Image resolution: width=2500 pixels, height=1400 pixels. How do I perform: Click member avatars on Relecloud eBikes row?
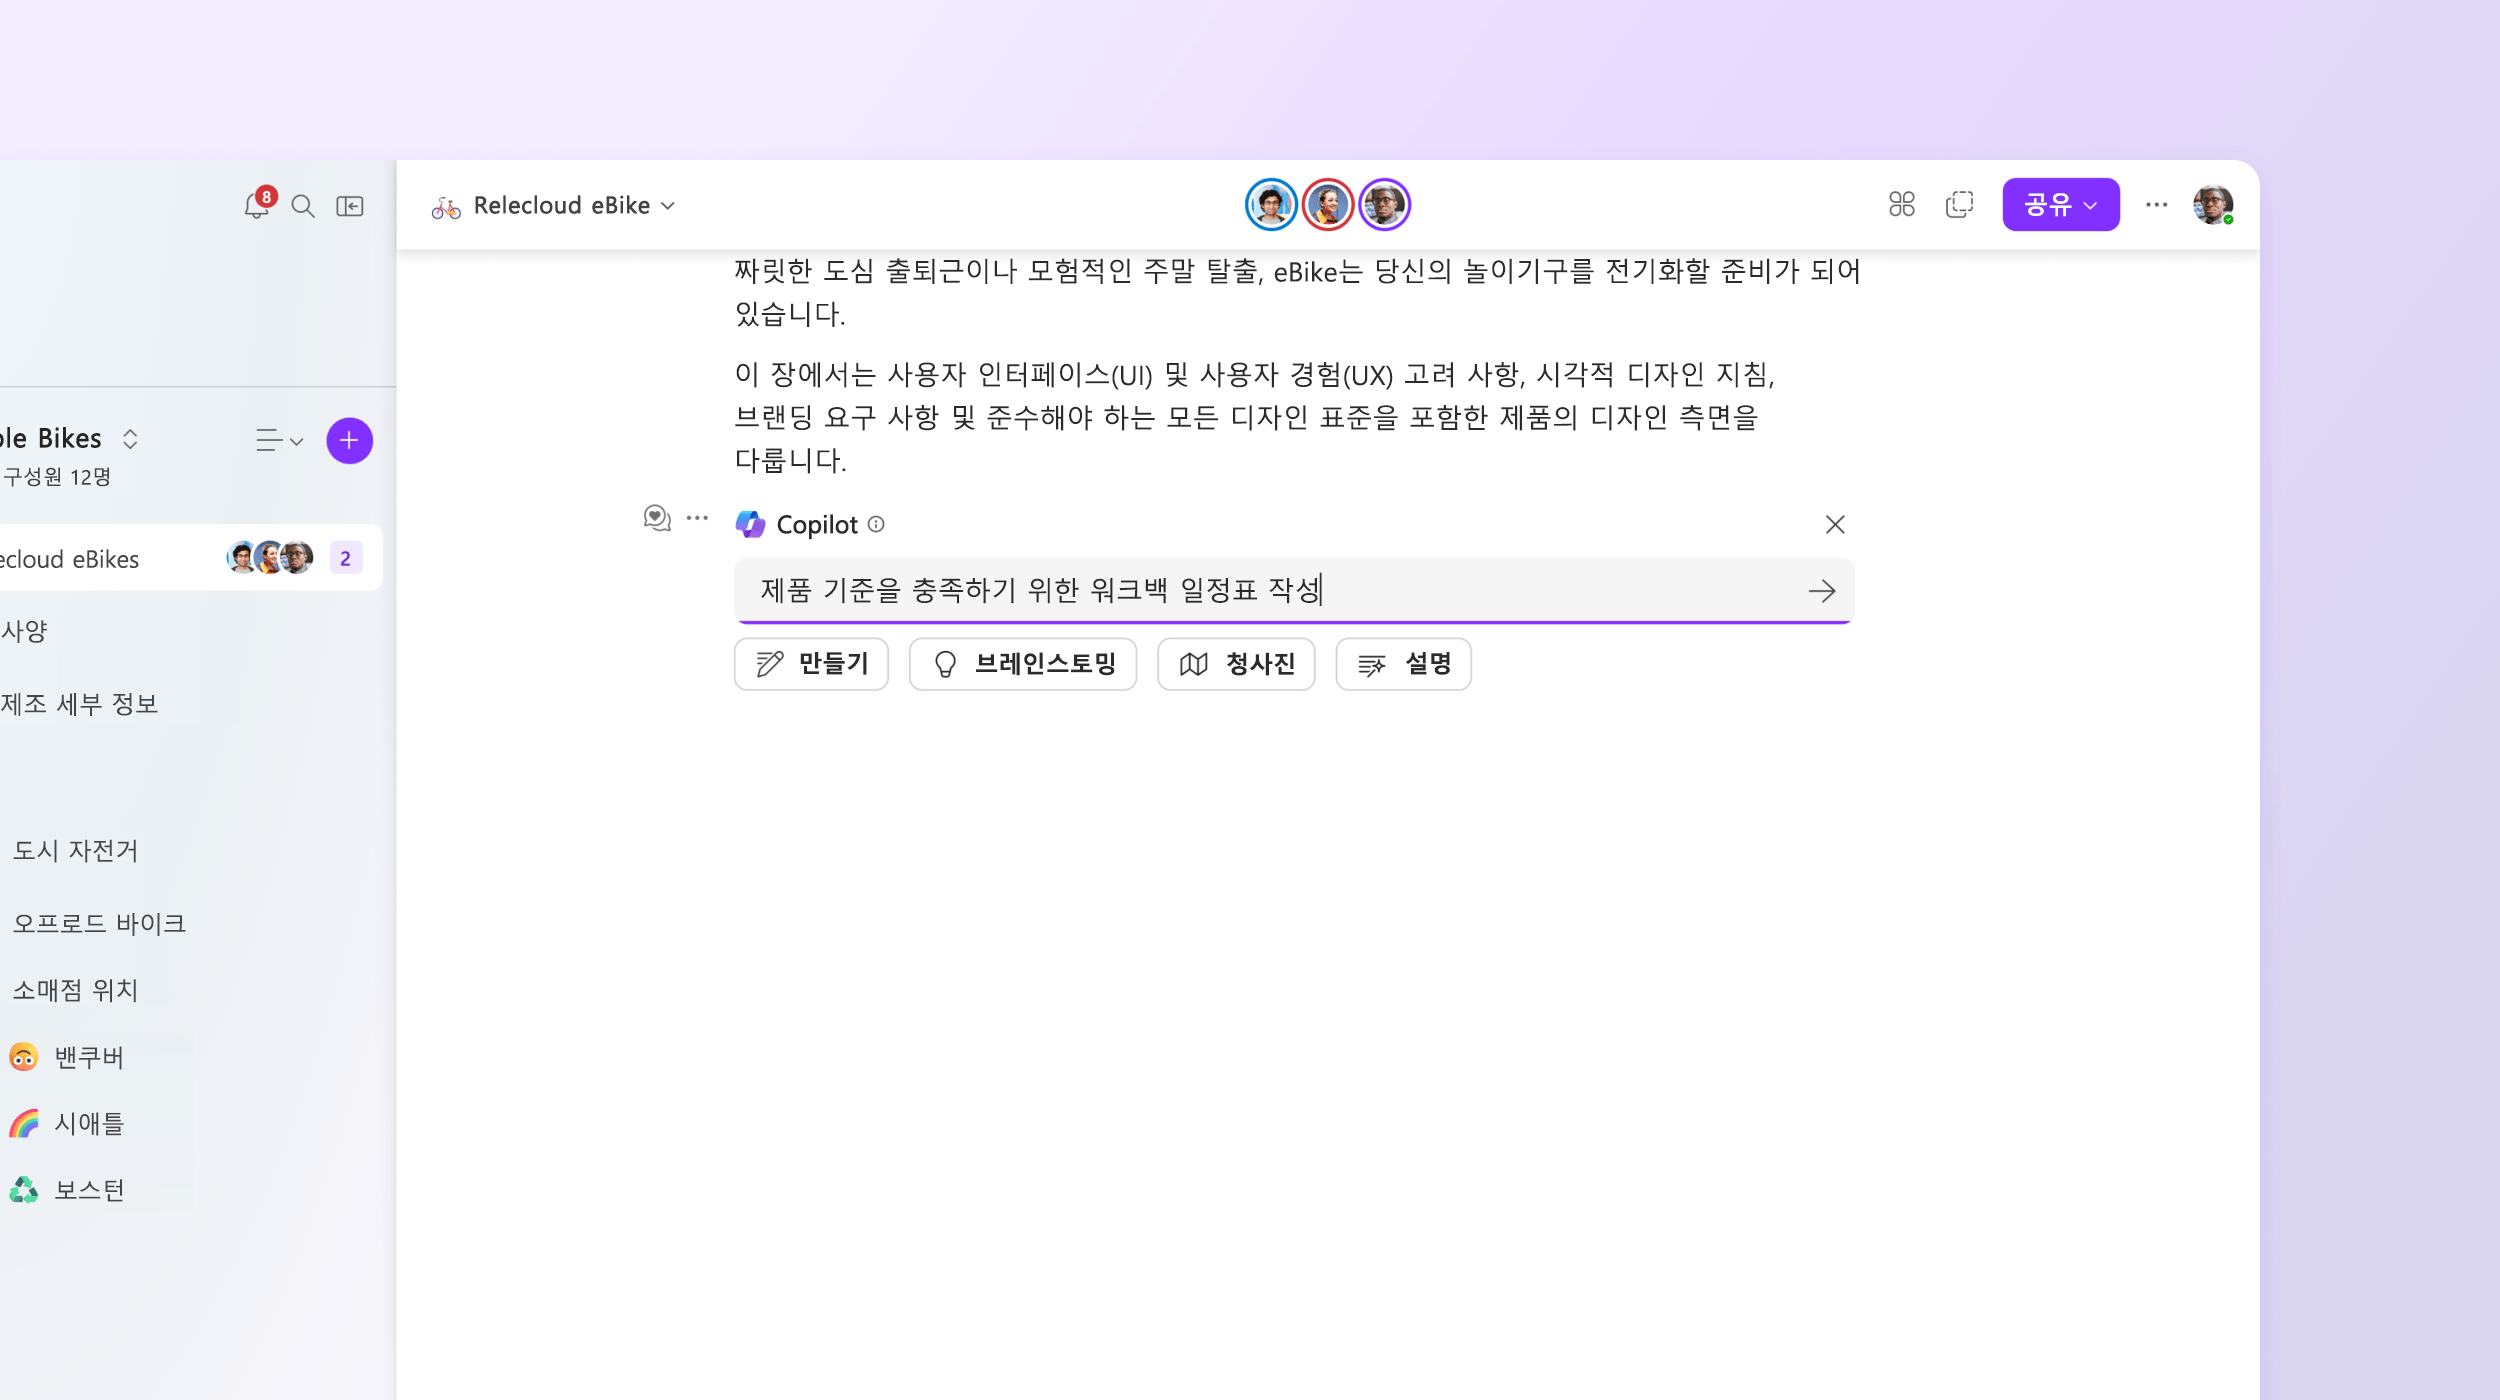click(x=270, y=557)
